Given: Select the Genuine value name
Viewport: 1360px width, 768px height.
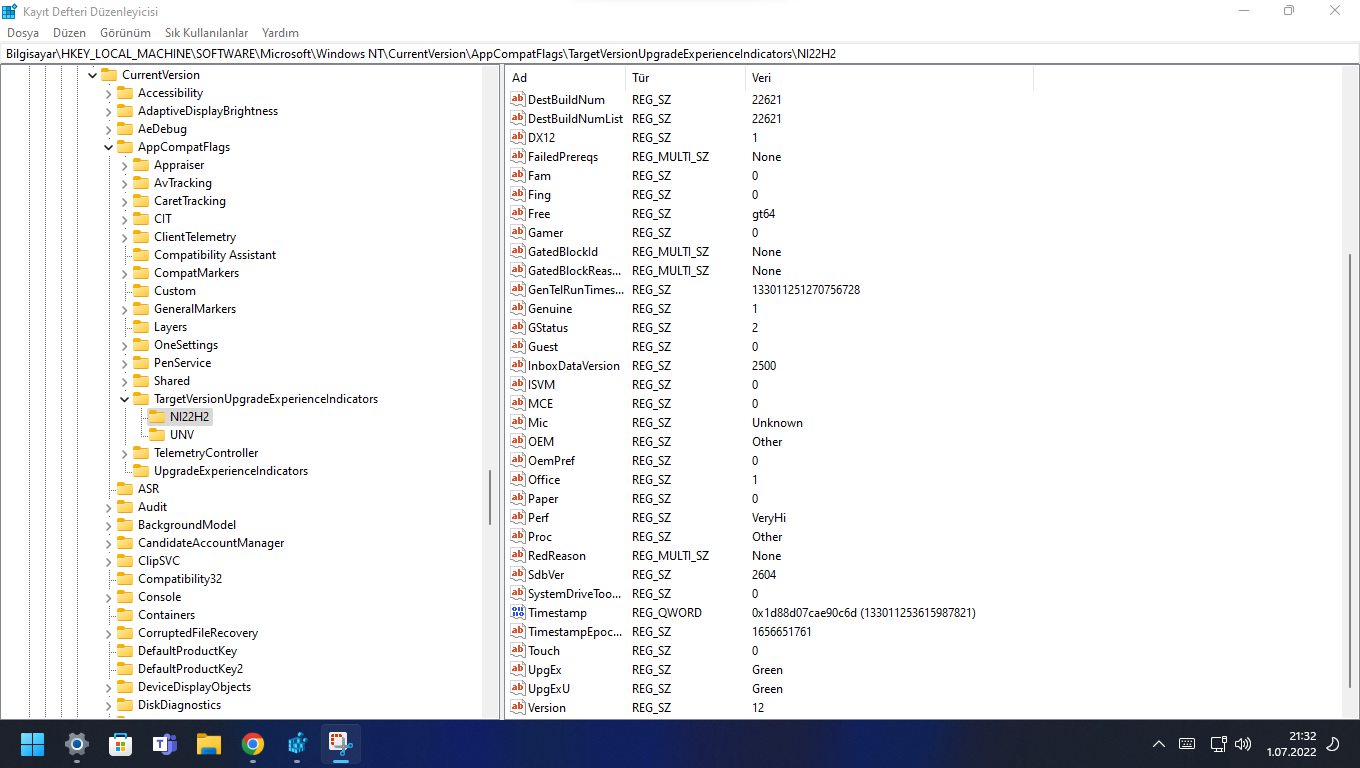Looking at the screenshot, I should pyautogui.click(x=550, y=309).
